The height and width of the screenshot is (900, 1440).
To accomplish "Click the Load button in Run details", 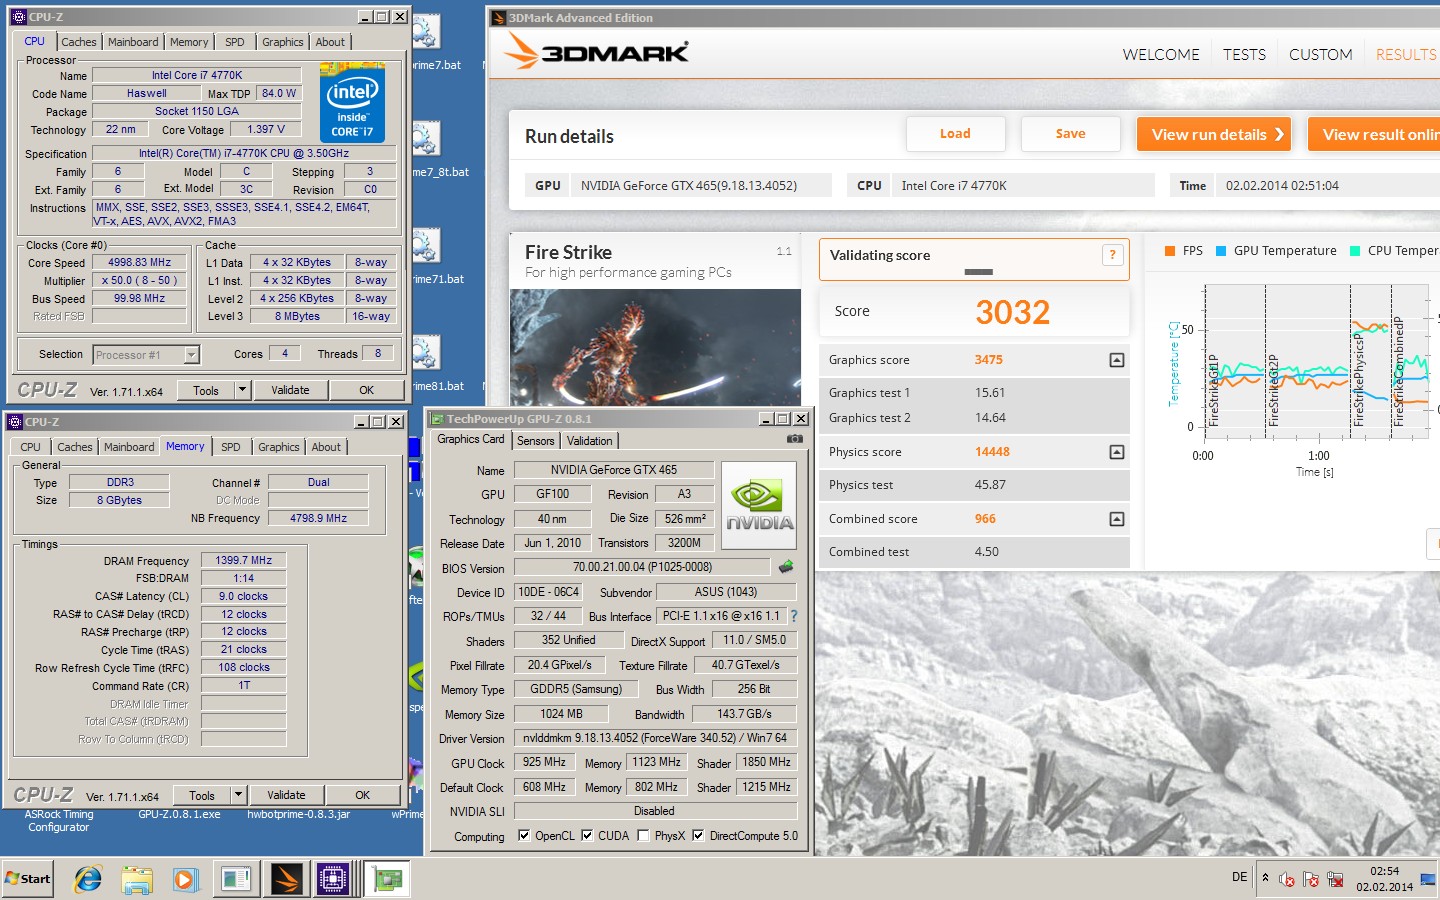I will click(x=955, y=134).
